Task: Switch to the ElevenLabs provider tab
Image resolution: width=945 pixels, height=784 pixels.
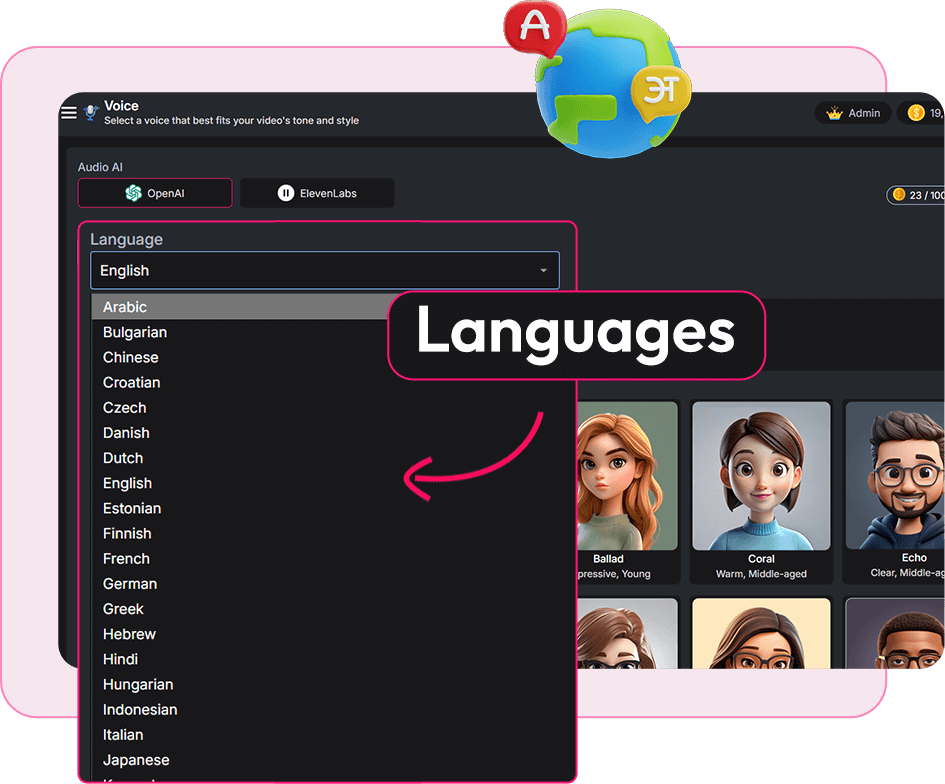Action: tap(317, 193)
